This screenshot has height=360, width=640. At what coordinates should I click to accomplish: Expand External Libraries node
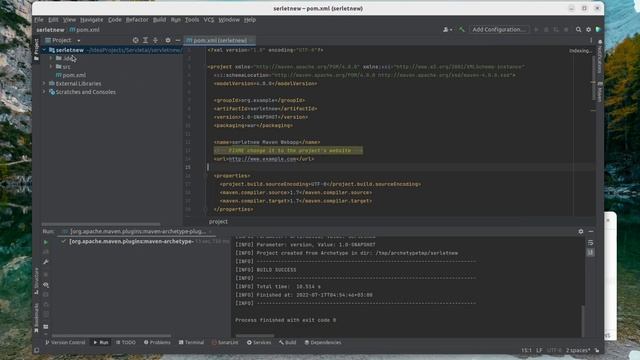click(x=44, y=83)
